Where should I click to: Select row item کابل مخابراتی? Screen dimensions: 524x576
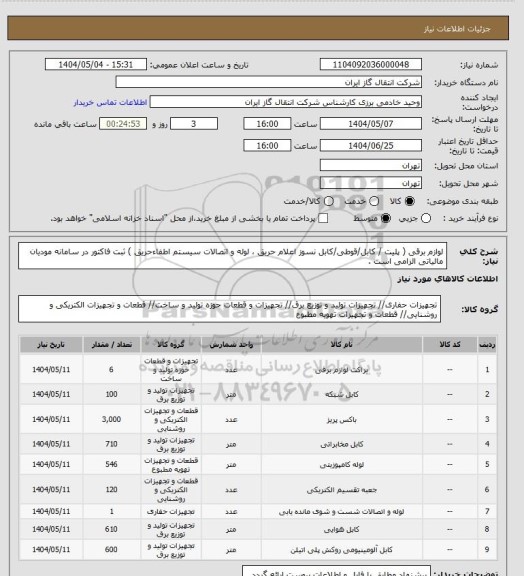pyautogui.click(x=342, y=444)
